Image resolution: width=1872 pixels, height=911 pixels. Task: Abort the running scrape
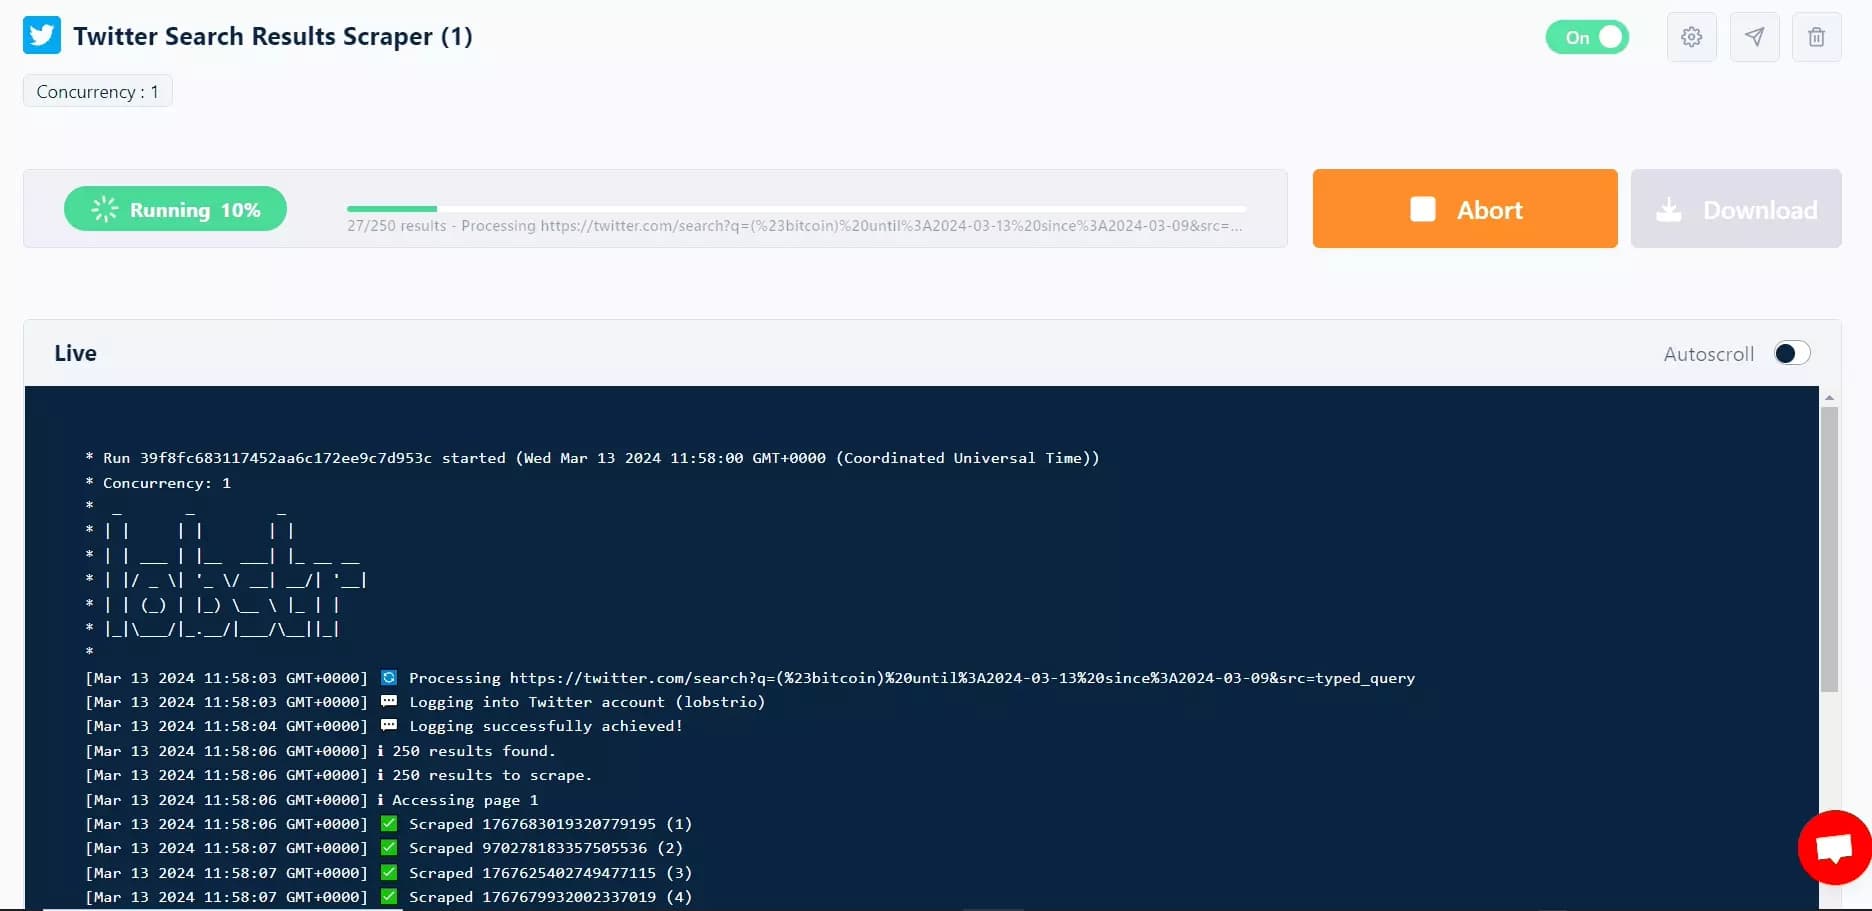click(1465, 209)
